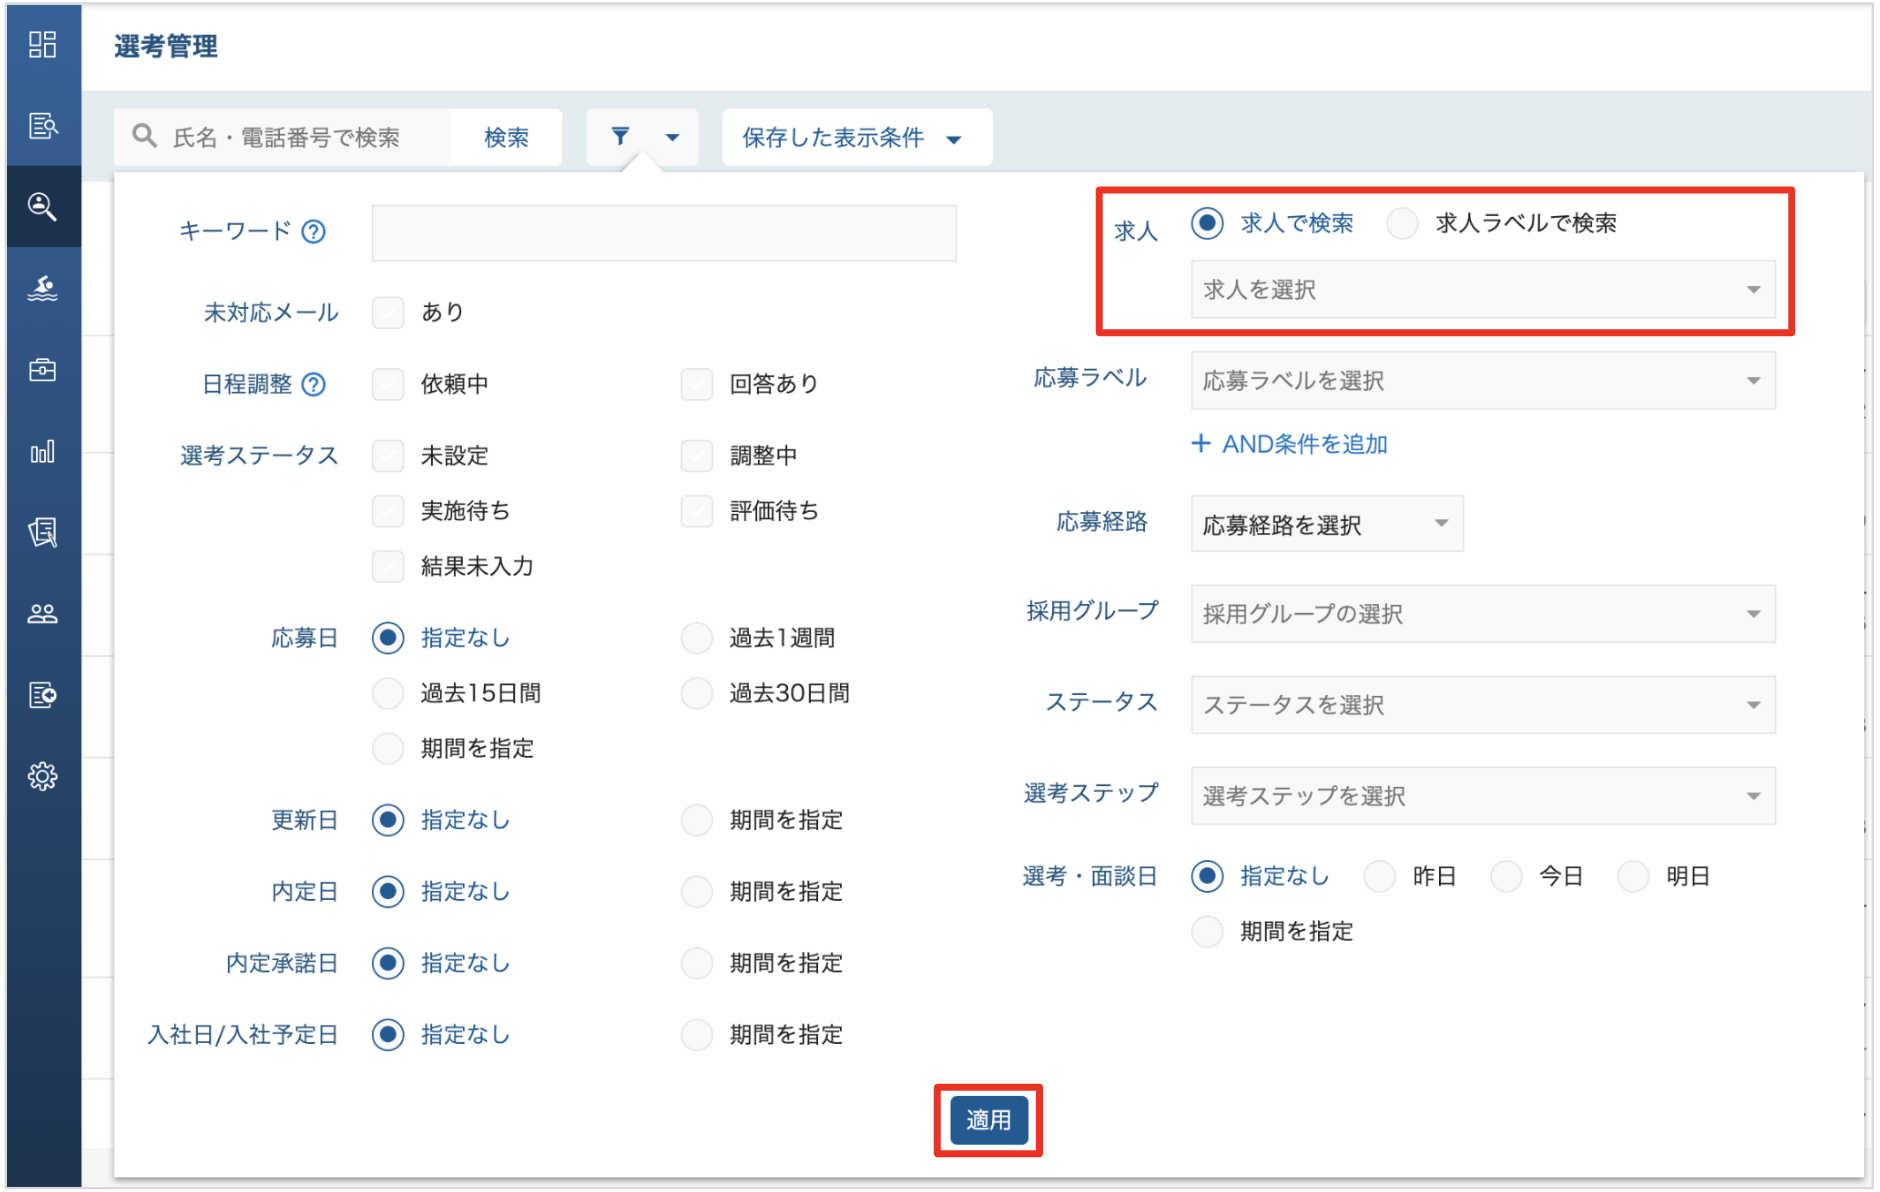Viewport: 1880px width, 1192px height.
Task: Choose 過去1週間 for 応募日
Action: (697, 638)
